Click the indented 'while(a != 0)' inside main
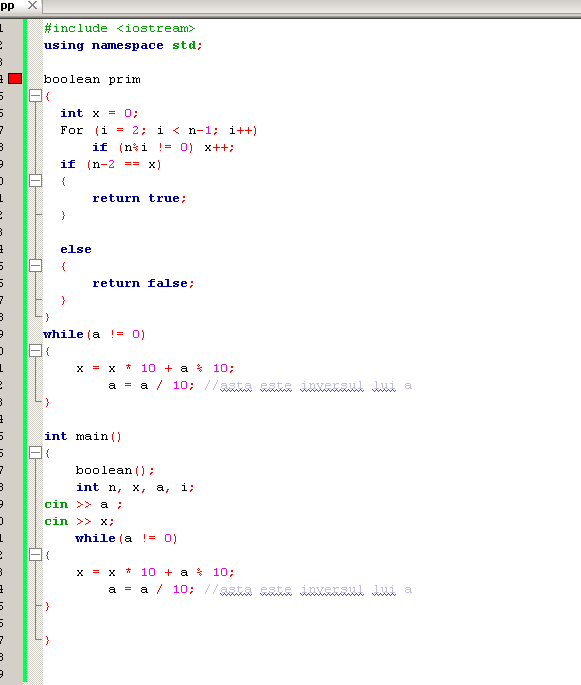Screen dimensions: 581x685 pyautogui.click(x=126, y=539)
